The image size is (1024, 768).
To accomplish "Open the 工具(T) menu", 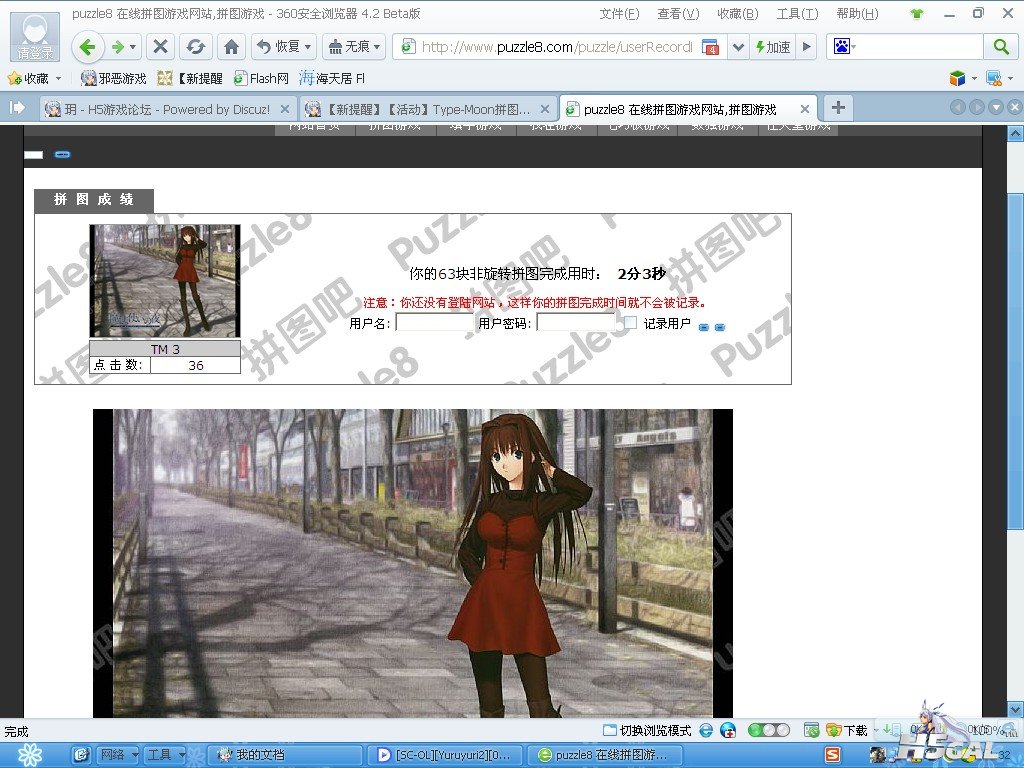I will (x=797, y=14).
